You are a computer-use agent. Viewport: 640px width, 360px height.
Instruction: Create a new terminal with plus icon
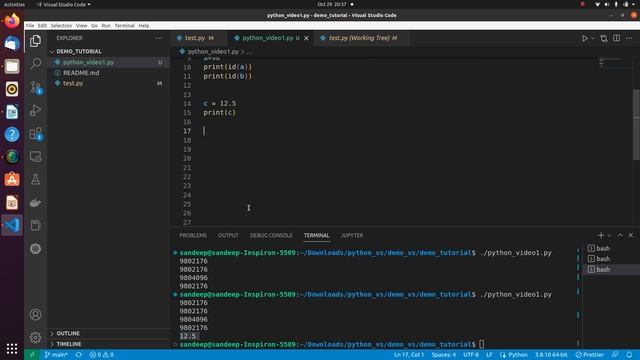tap(600, 236)
